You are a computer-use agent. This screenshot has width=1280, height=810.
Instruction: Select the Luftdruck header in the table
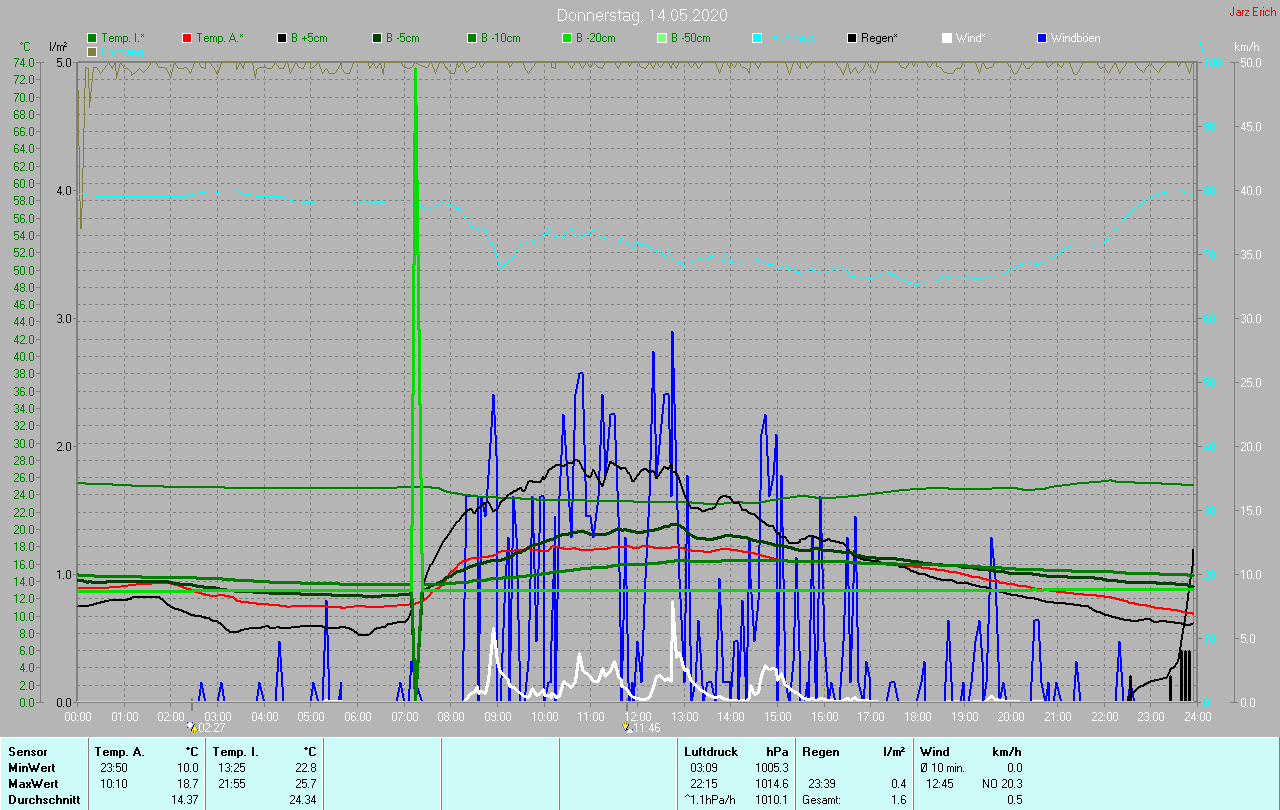tap(711, 751)
